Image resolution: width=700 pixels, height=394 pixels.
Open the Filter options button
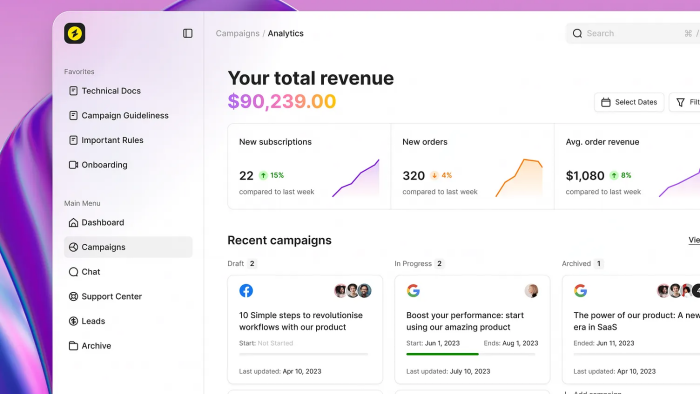tap(685, 102)
